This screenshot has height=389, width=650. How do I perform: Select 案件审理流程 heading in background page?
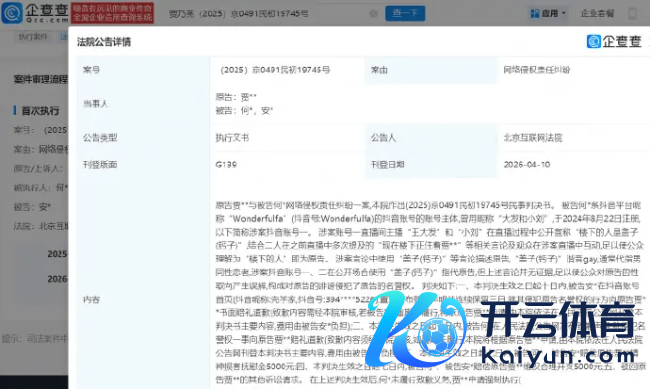pyautogui.click(x=40, y=79)
